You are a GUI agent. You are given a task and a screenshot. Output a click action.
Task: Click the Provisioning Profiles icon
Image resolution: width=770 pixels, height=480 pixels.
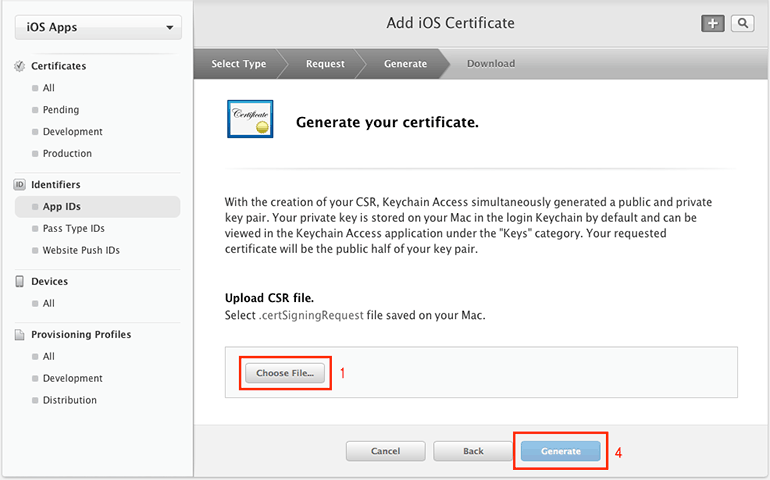pyautogui.click(x=19, y=335)
